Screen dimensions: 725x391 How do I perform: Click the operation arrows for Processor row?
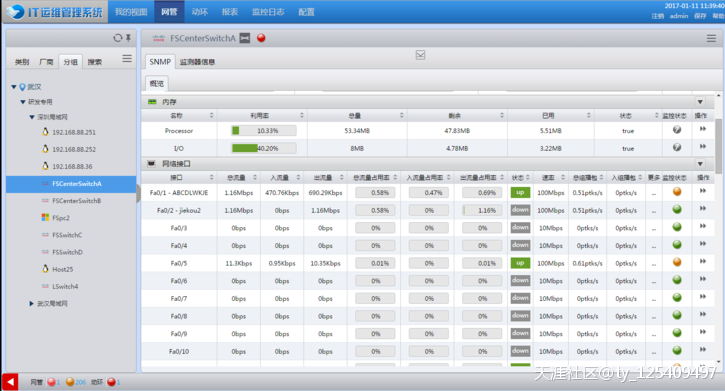click(703, 129)
